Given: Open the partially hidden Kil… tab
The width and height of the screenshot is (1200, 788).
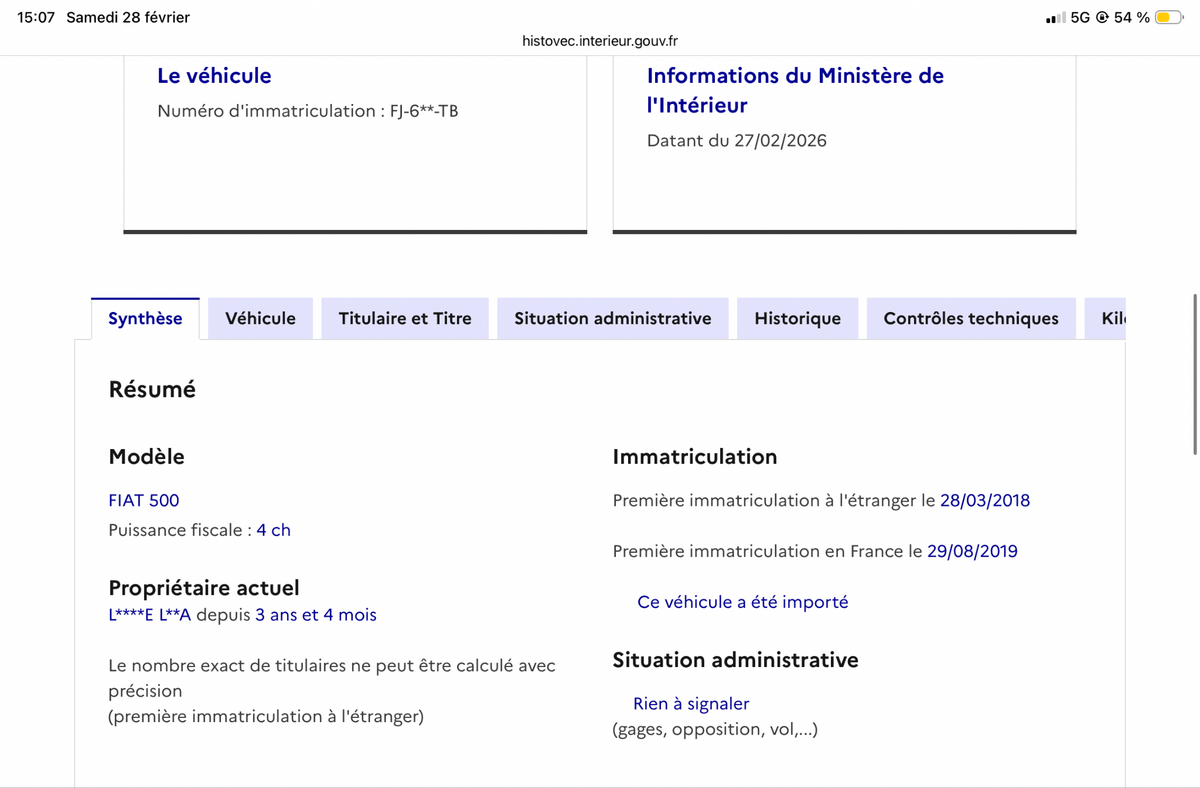Looking at the screenshot, I should point(1112,319).
